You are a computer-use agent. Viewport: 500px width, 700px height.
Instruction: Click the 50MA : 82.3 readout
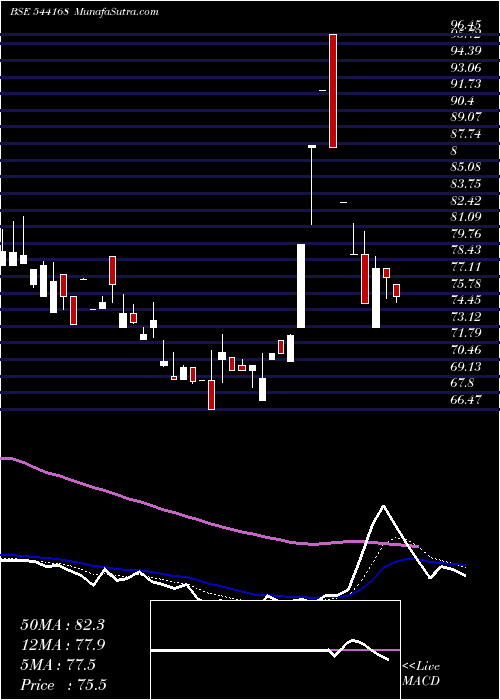pyautogui.click(x=63, y=625)
